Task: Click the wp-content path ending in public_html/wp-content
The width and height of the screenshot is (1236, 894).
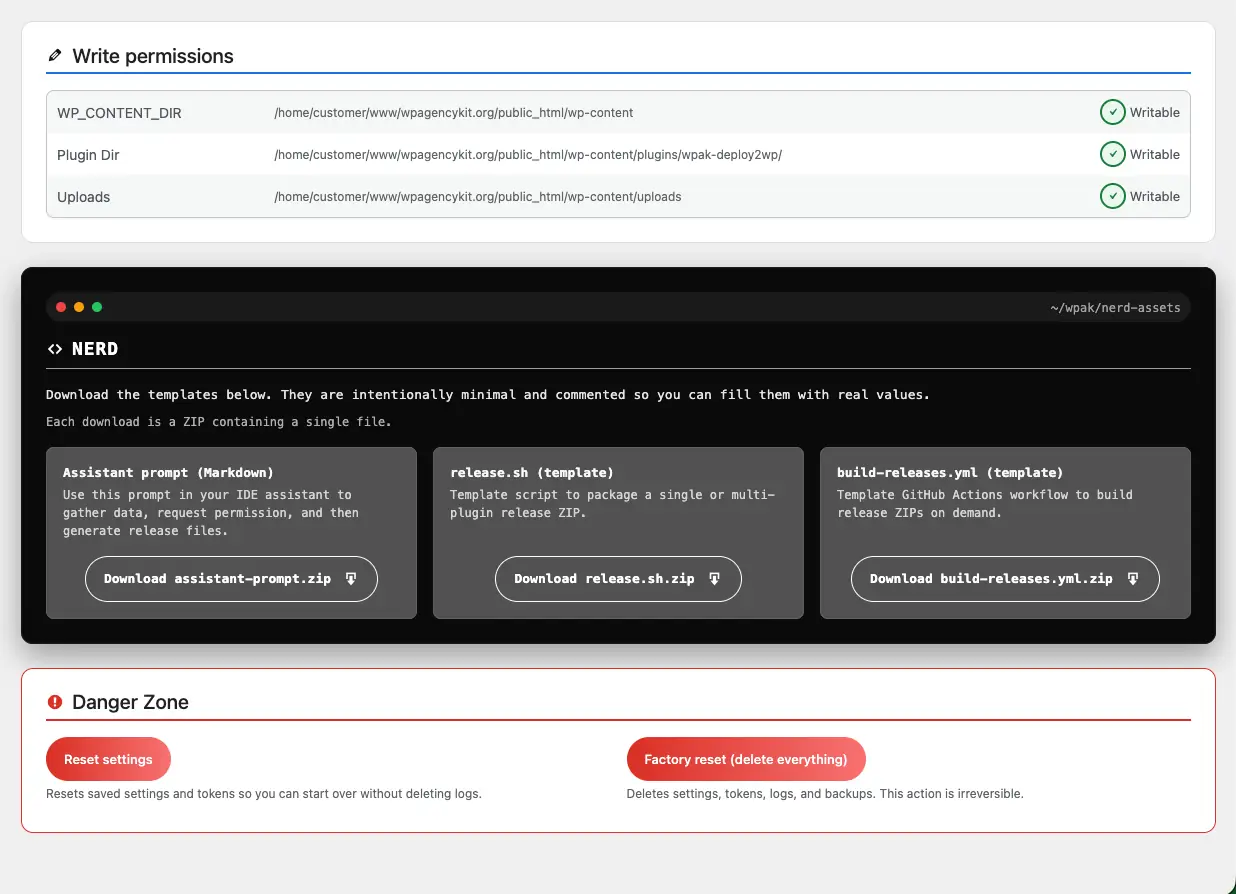Action: click(x=454, y=113)
